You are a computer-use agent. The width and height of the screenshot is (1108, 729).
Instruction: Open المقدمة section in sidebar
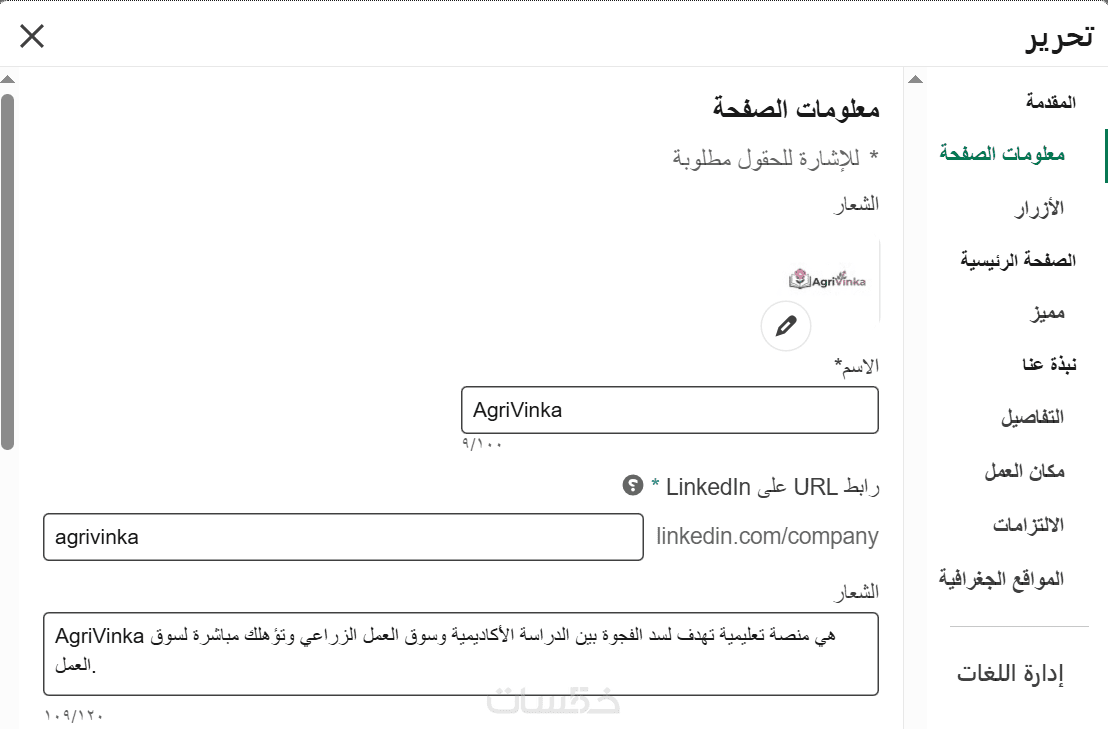tap(1051, 102)
